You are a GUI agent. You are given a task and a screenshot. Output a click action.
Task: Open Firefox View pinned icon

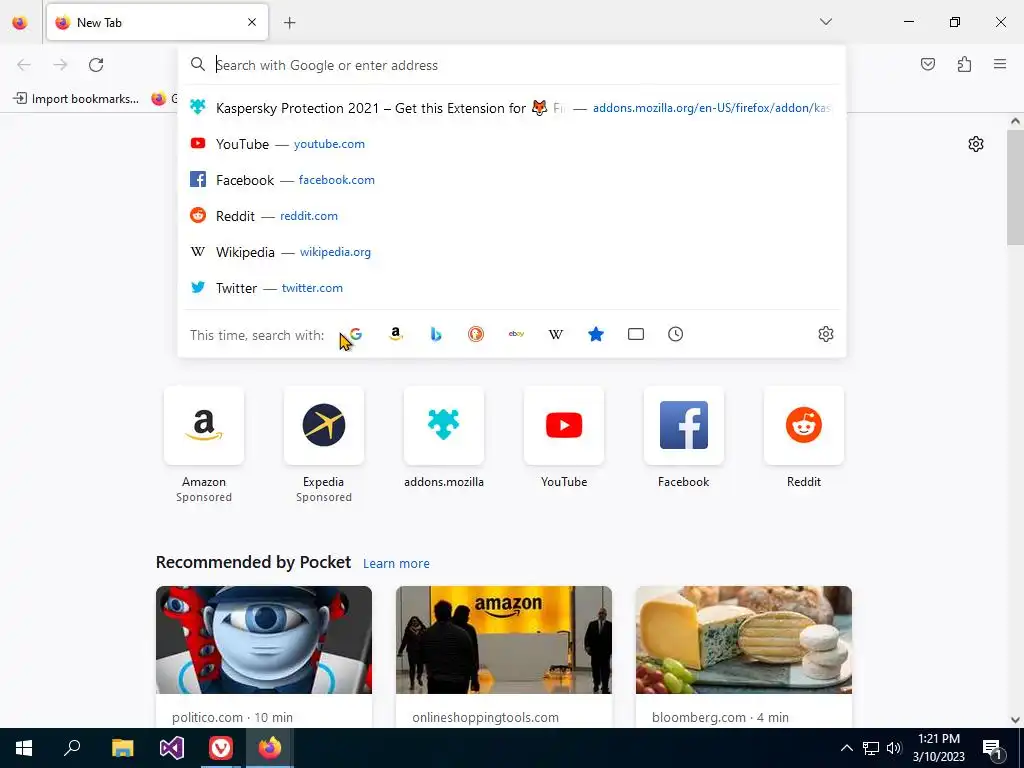coord(20,23)
